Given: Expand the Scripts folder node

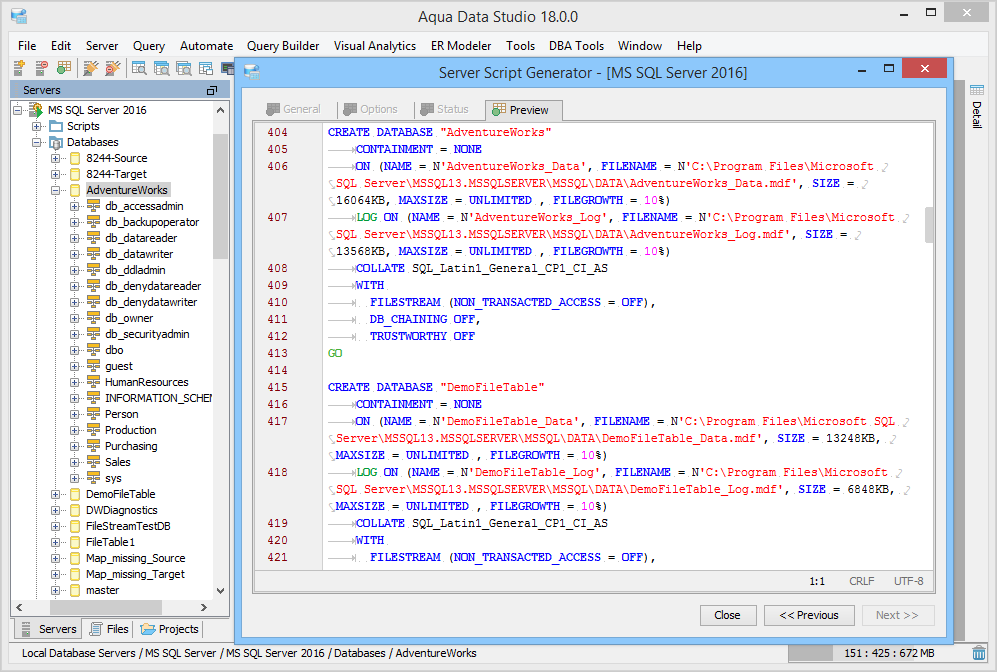Looking at the screenshot, I should (37, 126).
